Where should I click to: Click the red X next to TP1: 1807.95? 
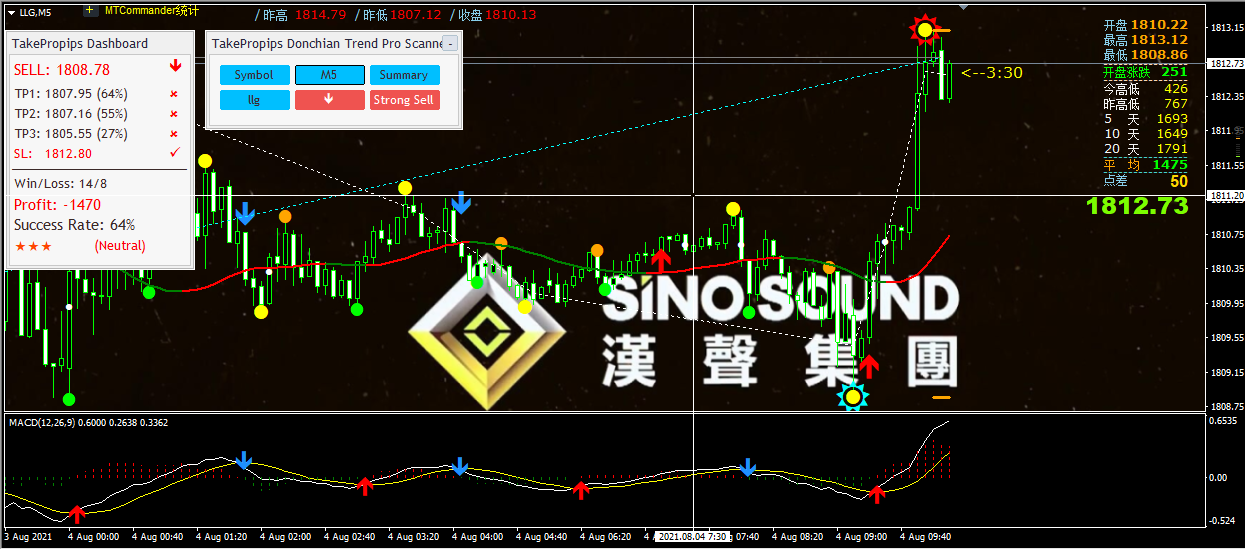[x=174, y=95]
